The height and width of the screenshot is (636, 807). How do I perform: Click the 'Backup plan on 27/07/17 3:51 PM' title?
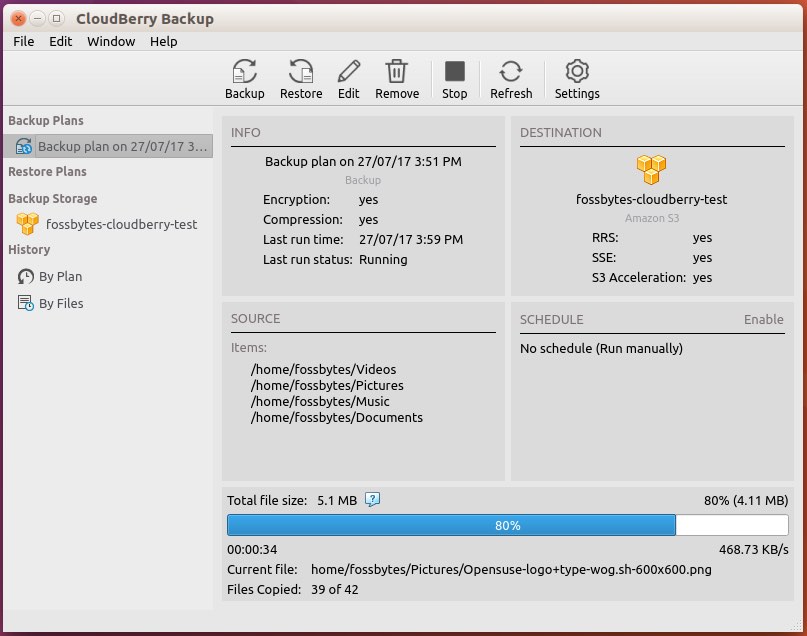pos(363,162)
